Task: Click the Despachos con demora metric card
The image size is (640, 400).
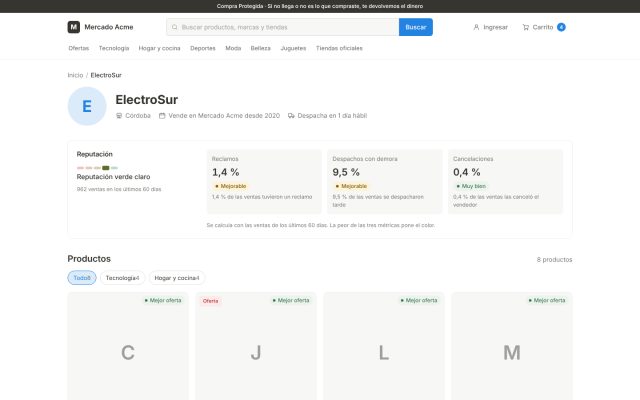Action: [x=384, y=182]
